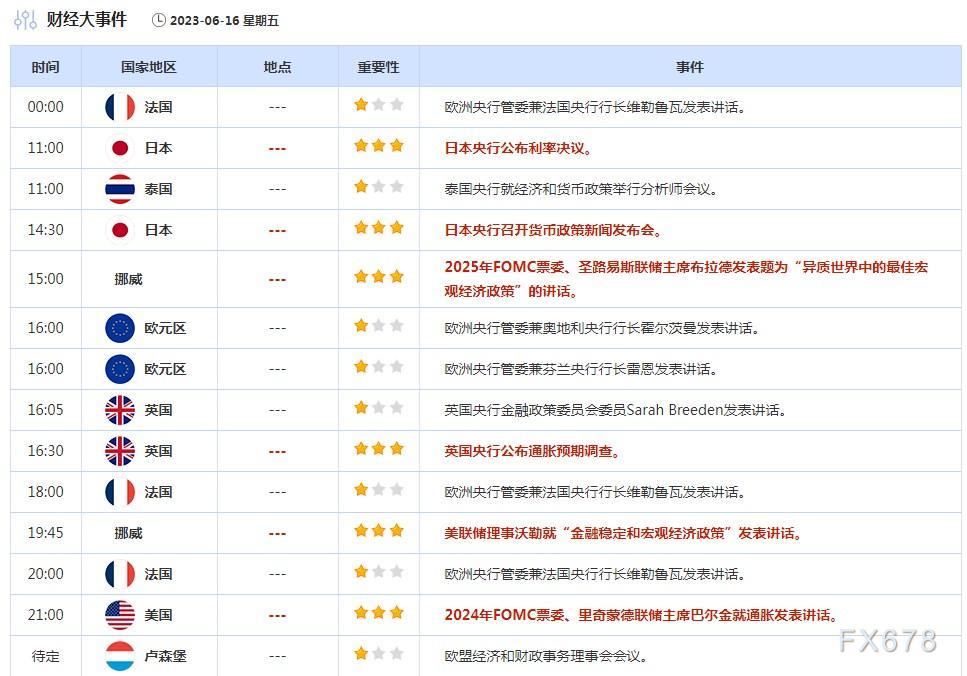Click the French flag icon for 00:00 event
The height and width of the screenshot is (676, 967).
click(119, 106)
